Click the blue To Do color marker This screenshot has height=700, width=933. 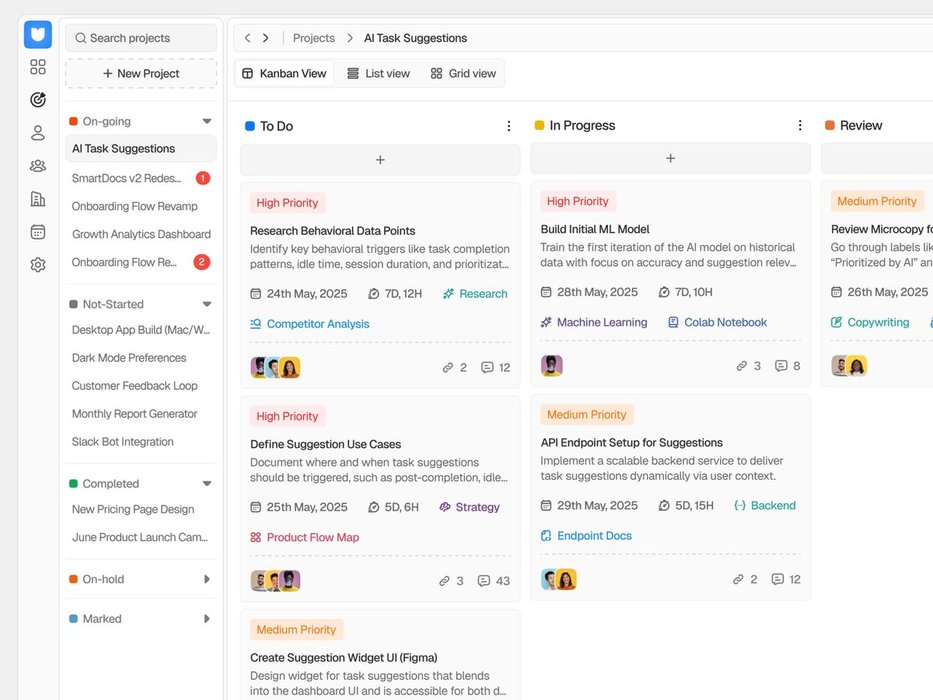tap(250, 126)
